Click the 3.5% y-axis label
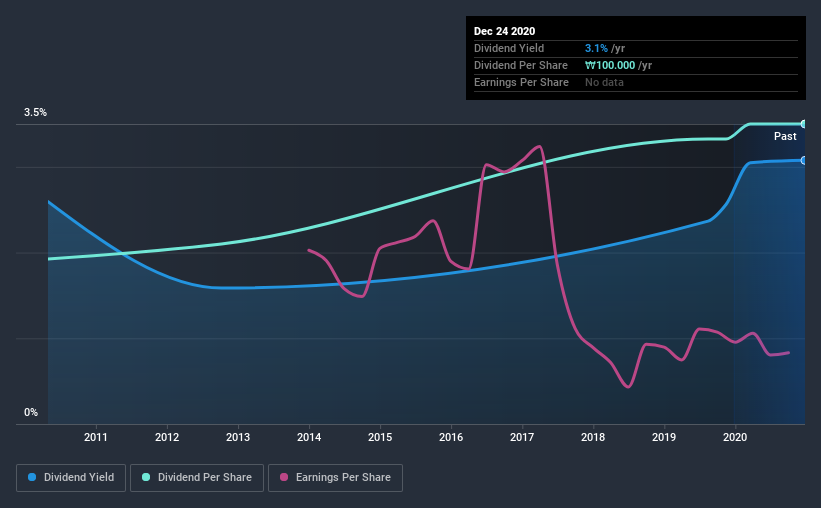This screenshot has height=508, width=821. point(35,112)
